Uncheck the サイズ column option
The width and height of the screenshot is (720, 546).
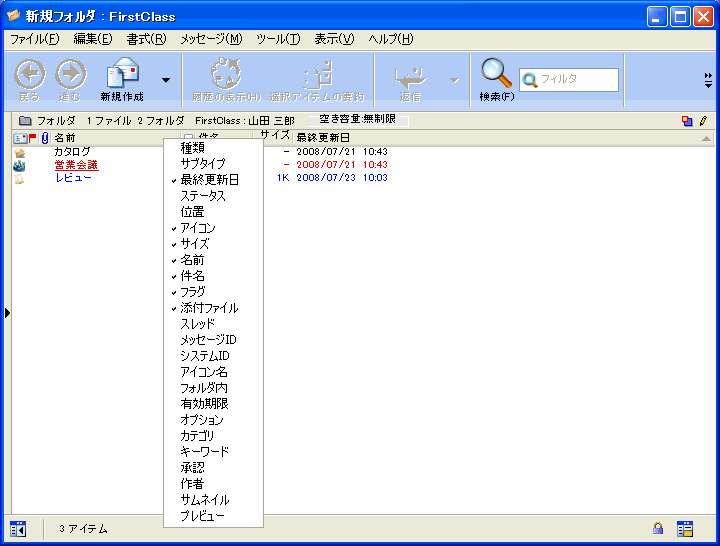click(x=194, y=244)
